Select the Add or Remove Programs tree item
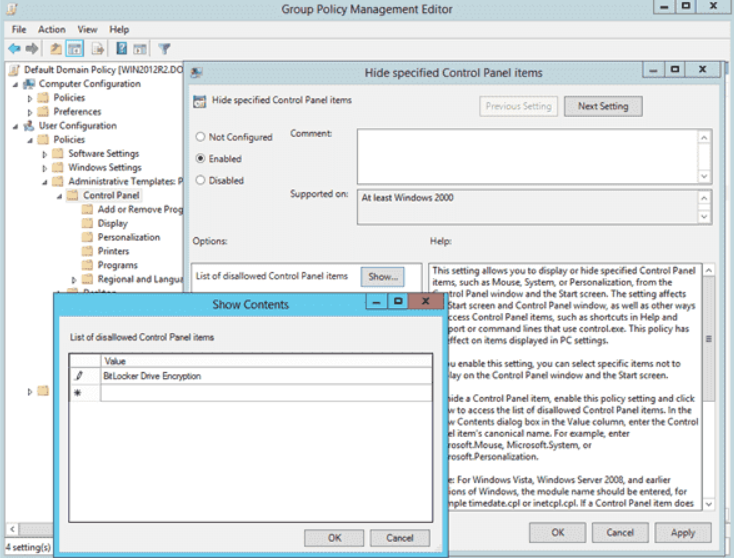The width and height of the screenshot is (734, 558). 140,209
